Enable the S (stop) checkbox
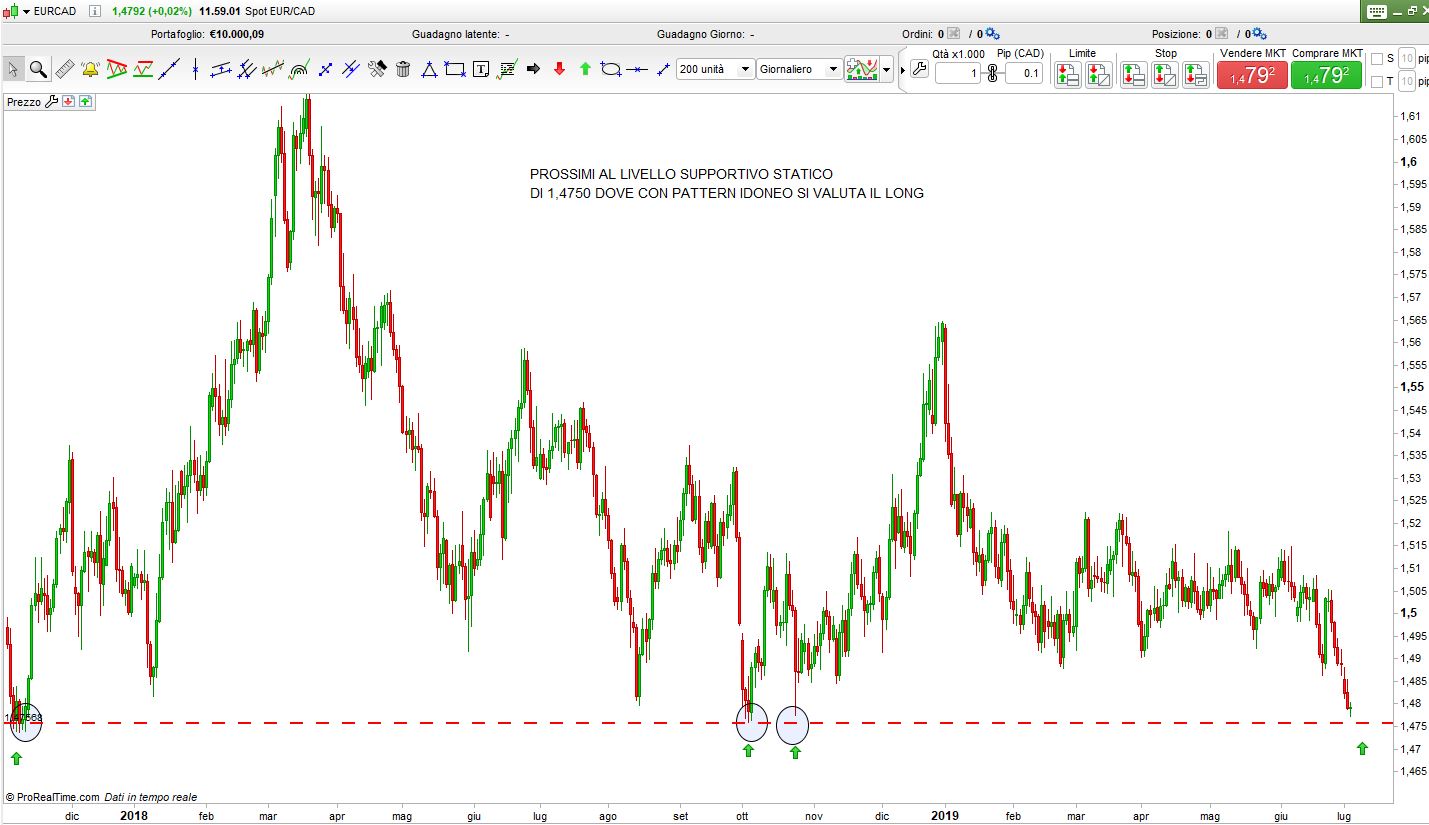 click(x=1376, y=59)
